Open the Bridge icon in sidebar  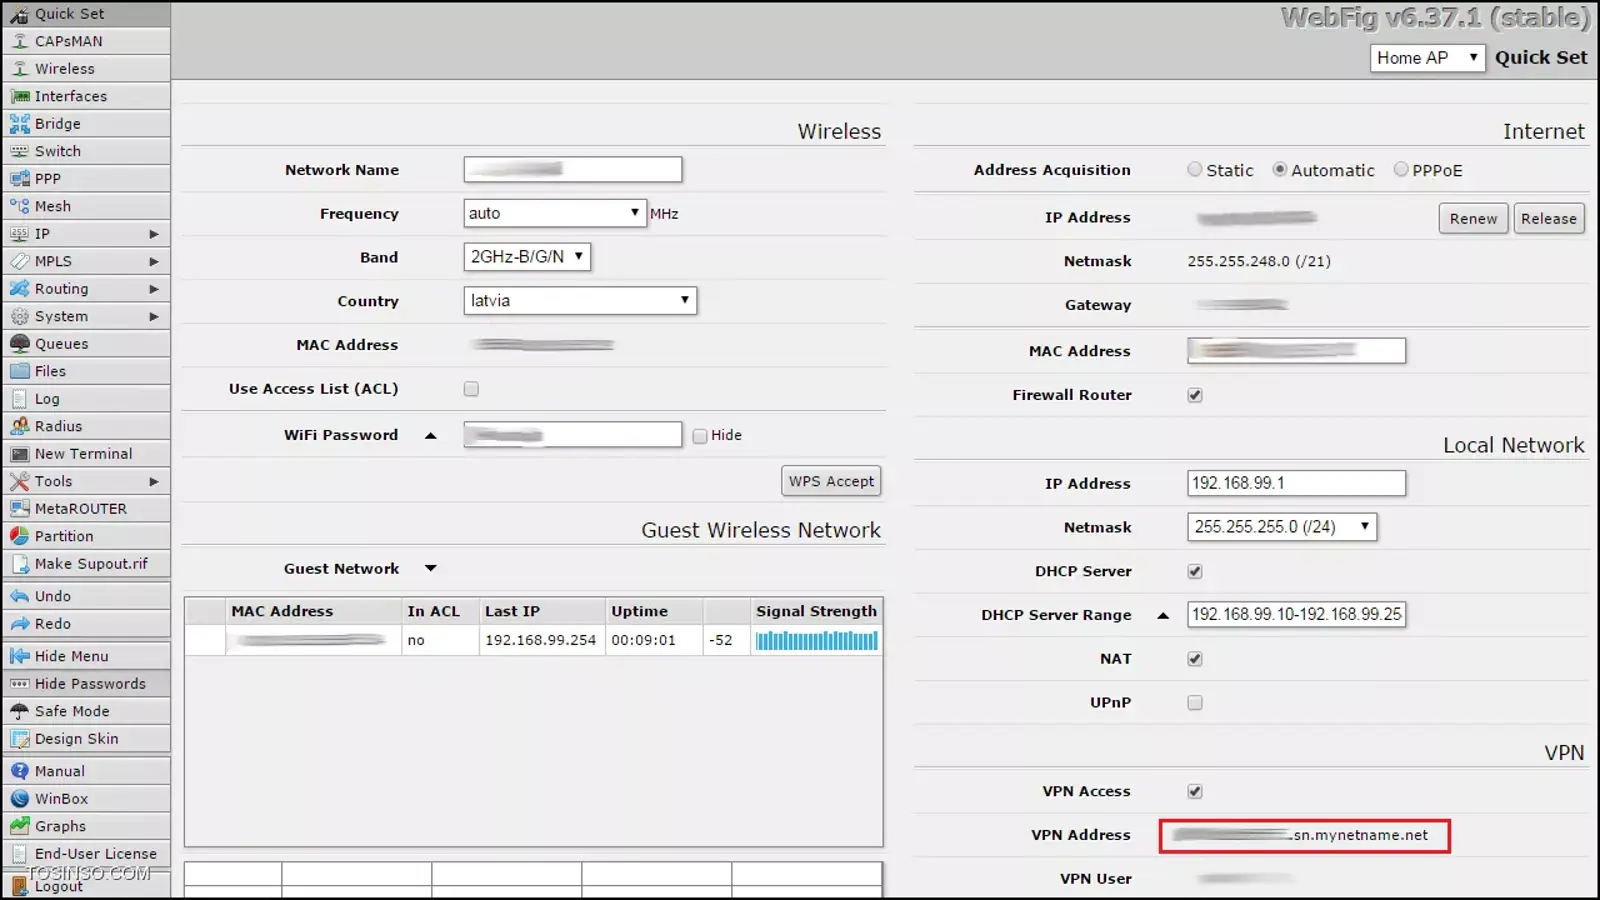(x=19, y=124)
